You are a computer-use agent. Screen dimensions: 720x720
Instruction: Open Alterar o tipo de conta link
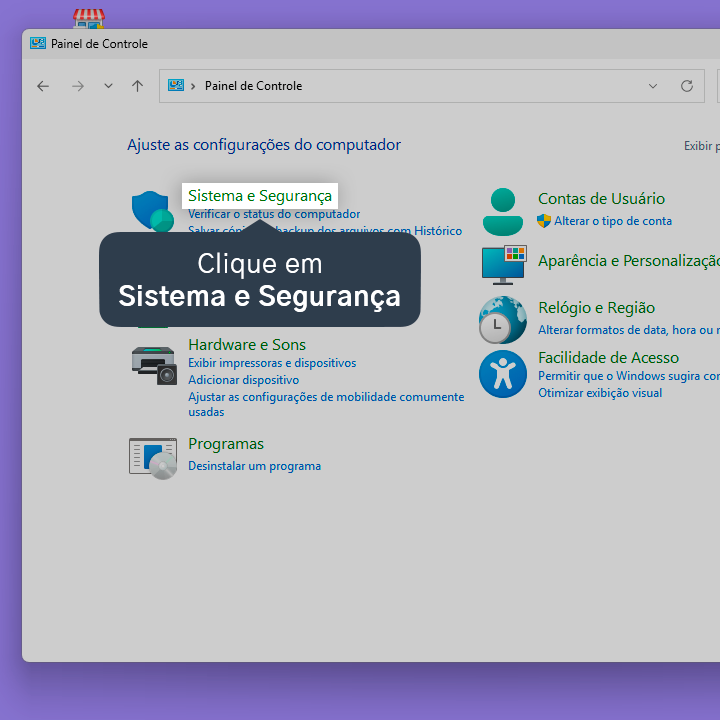(613, 221)
